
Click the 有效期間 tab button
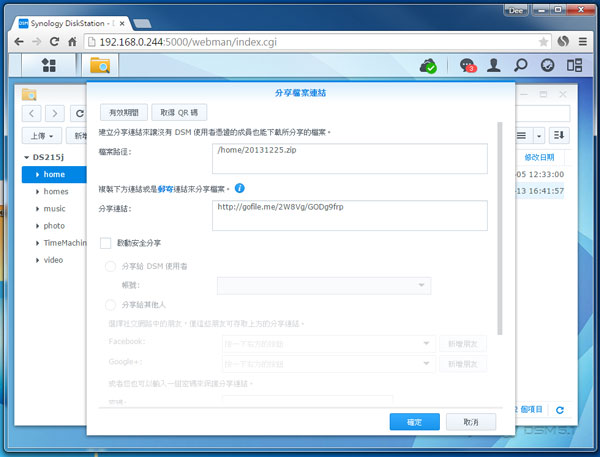click(129, 113)
